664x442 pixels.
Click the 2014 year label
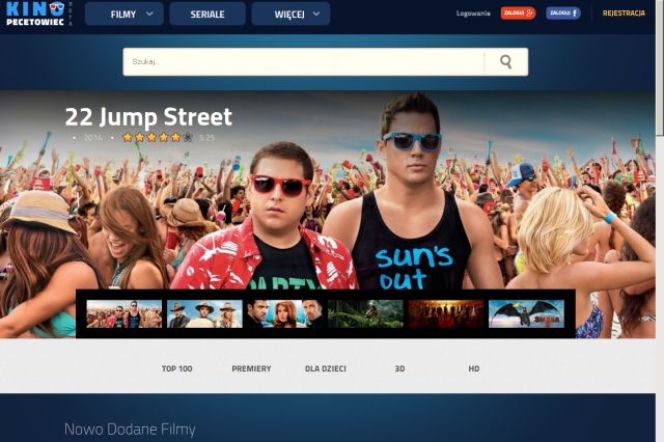[92, 138]
